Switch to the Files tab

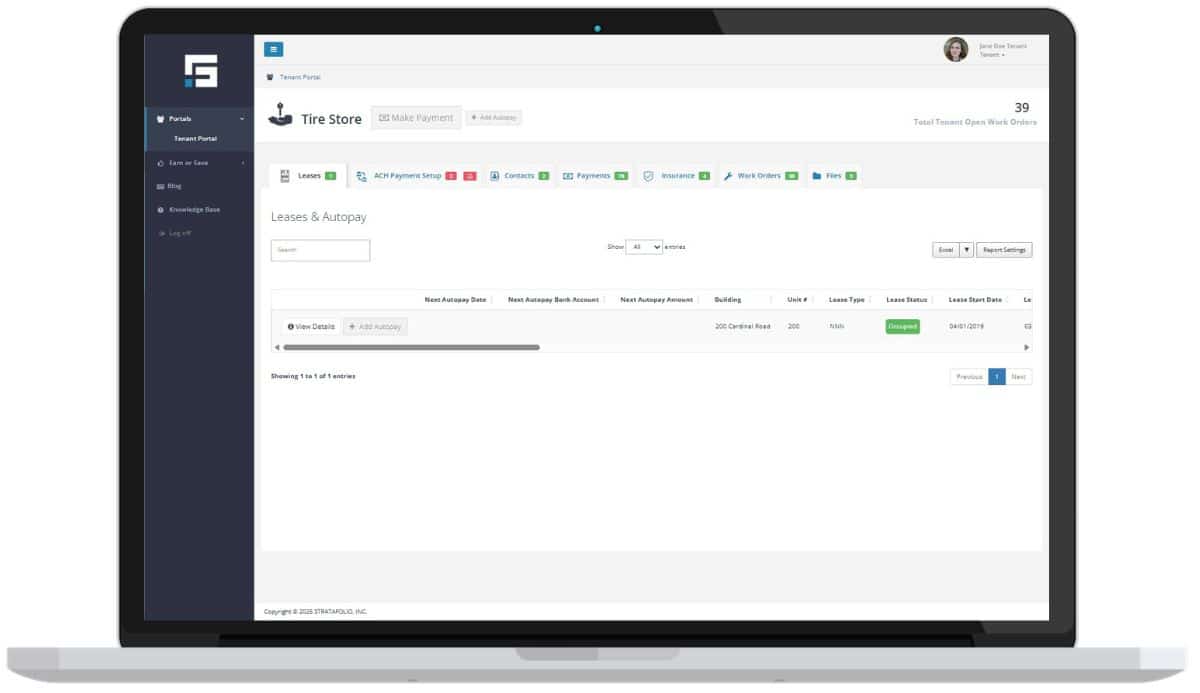(x=834, y=176)
